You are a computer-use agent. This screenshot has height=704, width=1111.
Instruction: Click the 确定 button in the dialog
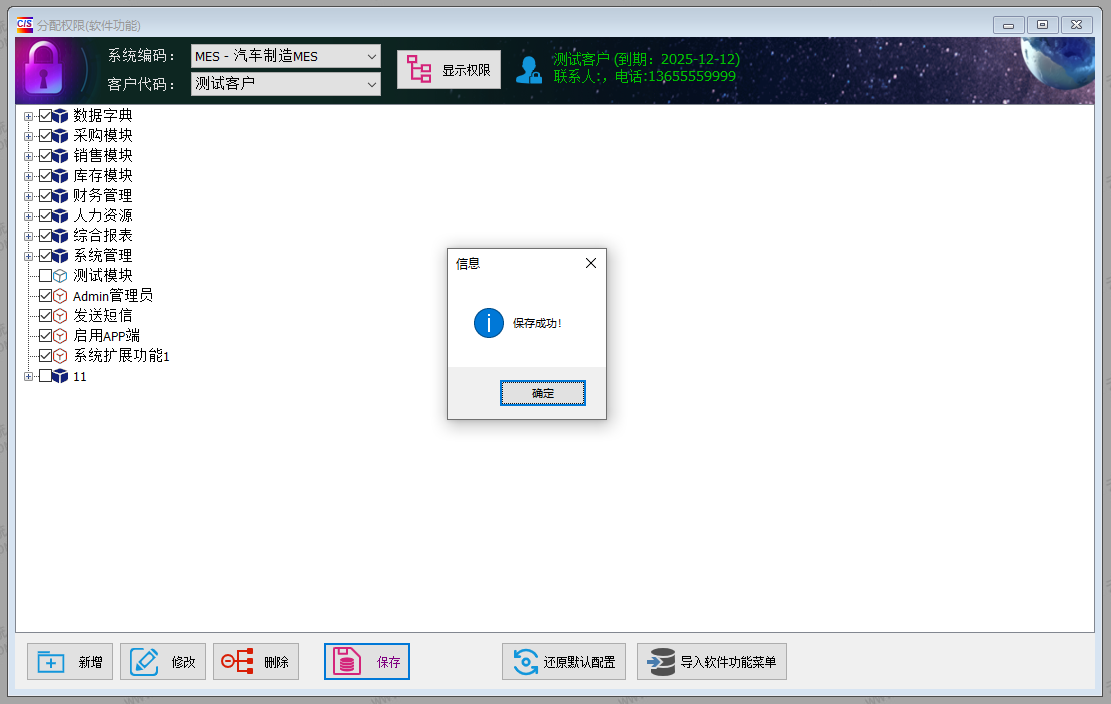tap(543, 393)
